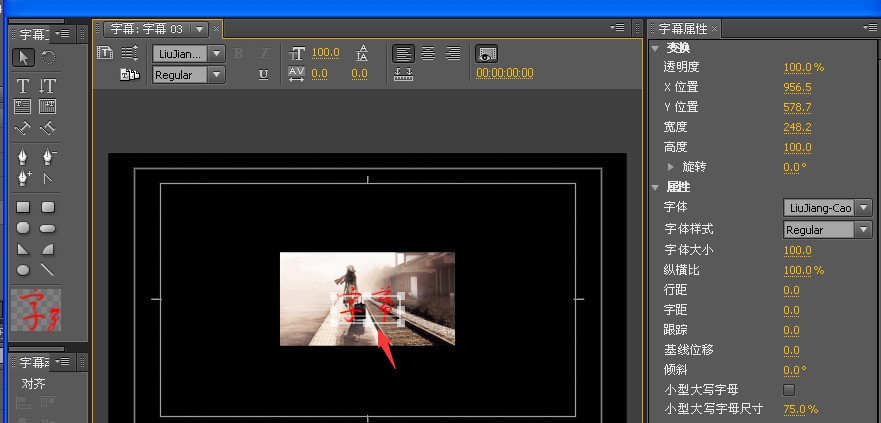Choose the Ellipse shape tool
The height and width of the screenshot is (423, 881).
pyautogui.click(x=22, y=270)
